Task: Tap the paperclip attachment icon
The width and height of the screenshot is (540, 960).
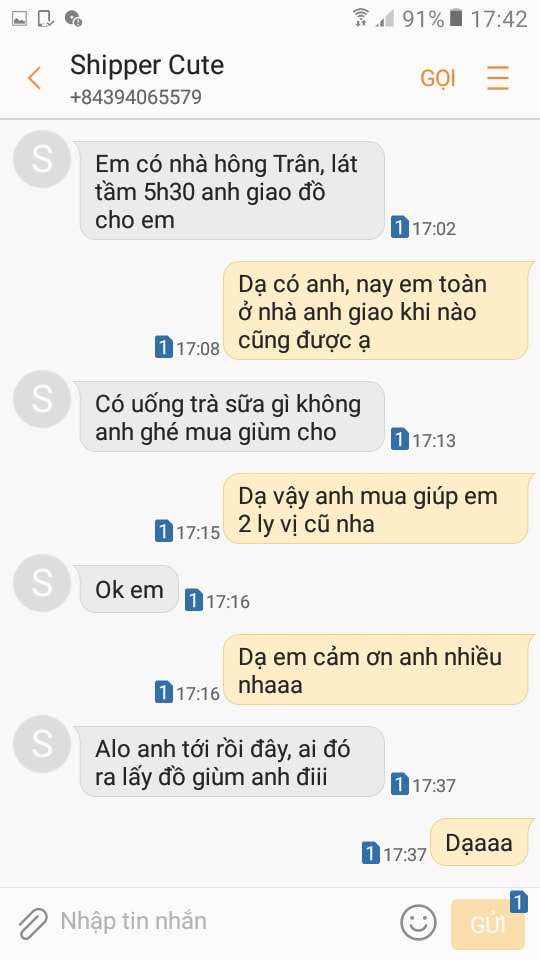Action: coord(32,923)
